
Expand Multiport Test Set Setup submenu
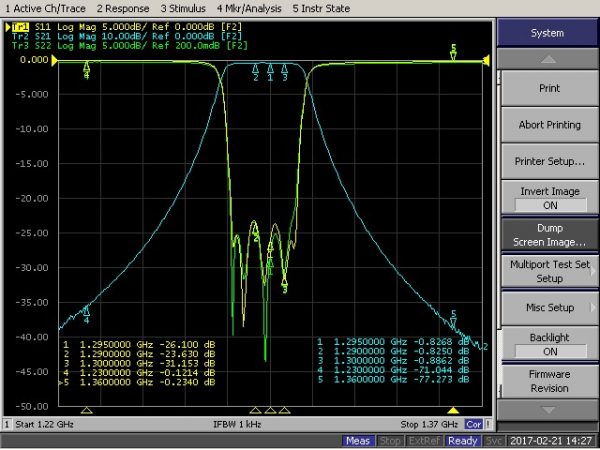click(549, 271)
